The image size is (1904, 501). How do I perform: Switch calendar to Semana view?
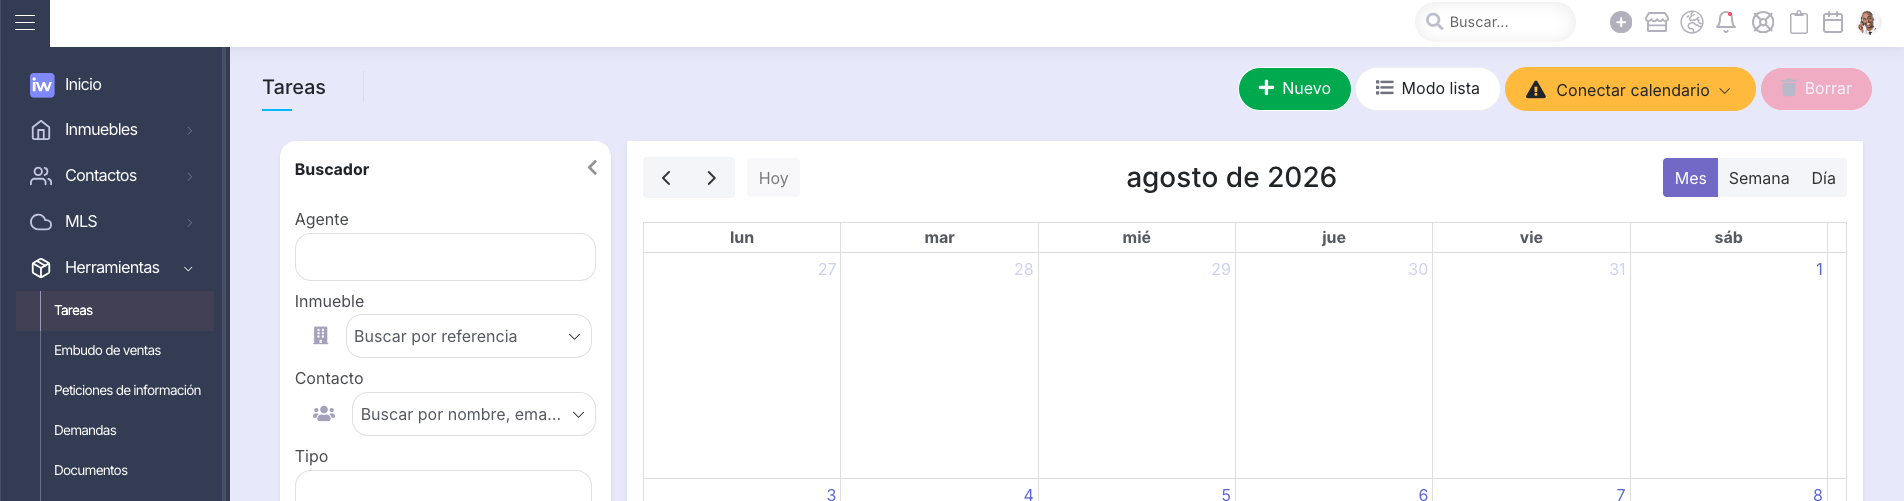[x=1758, y=178]
